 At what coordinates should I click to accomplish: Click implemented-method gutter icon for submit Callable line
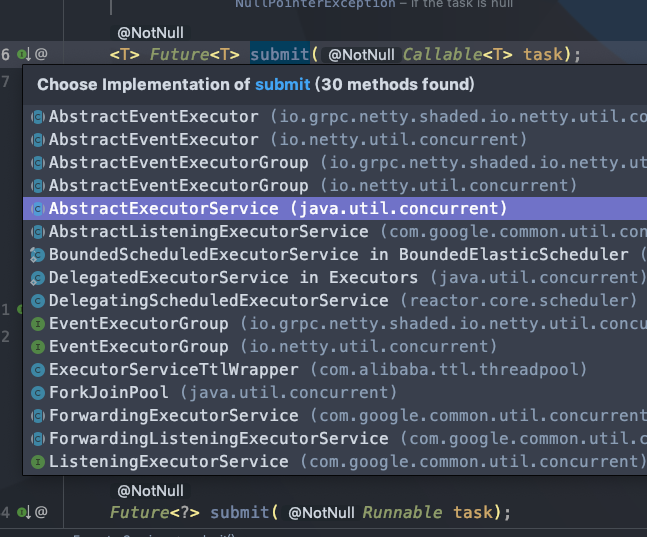point(24,54)
